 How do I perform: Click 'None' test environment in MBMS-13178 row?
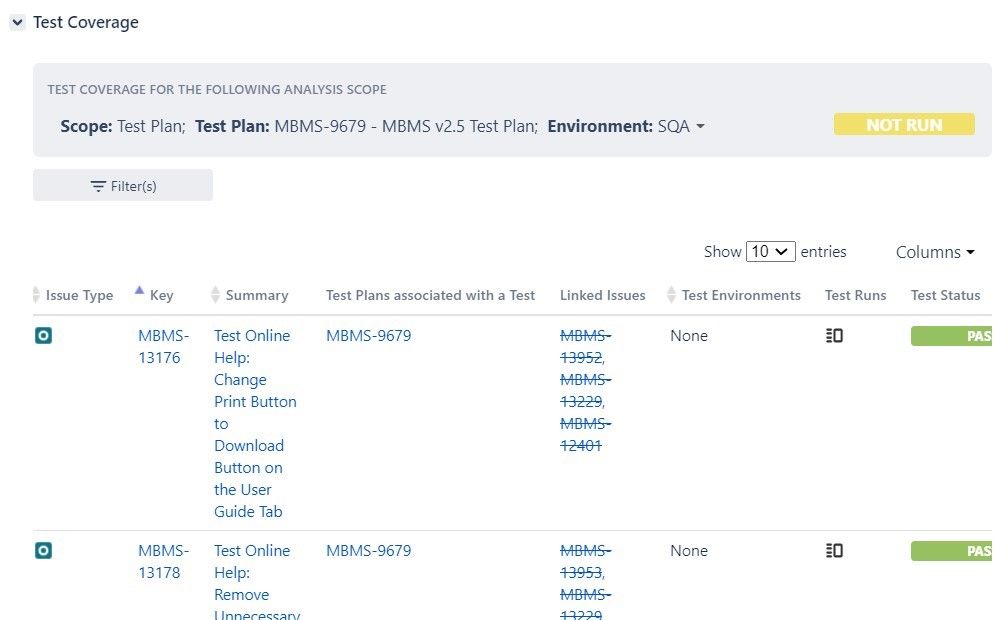pos(688,550)
